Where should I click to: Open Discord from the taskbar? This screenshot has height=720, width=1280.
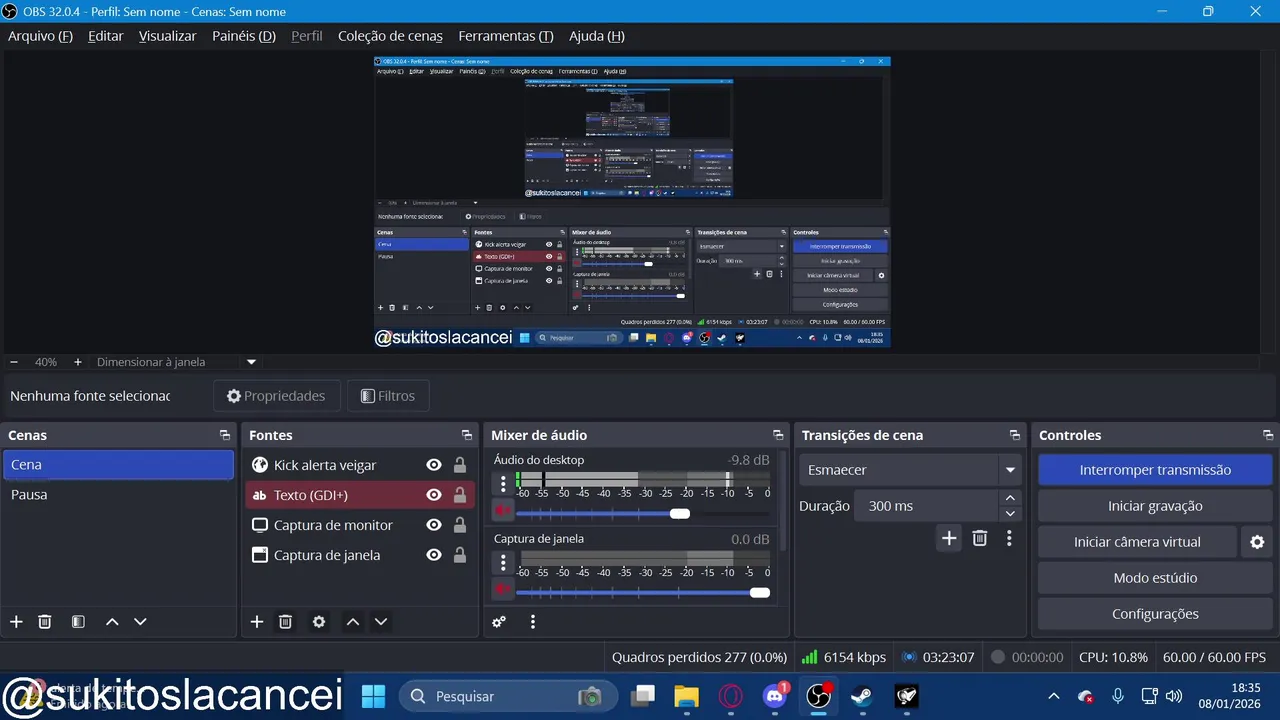point(775,695)
